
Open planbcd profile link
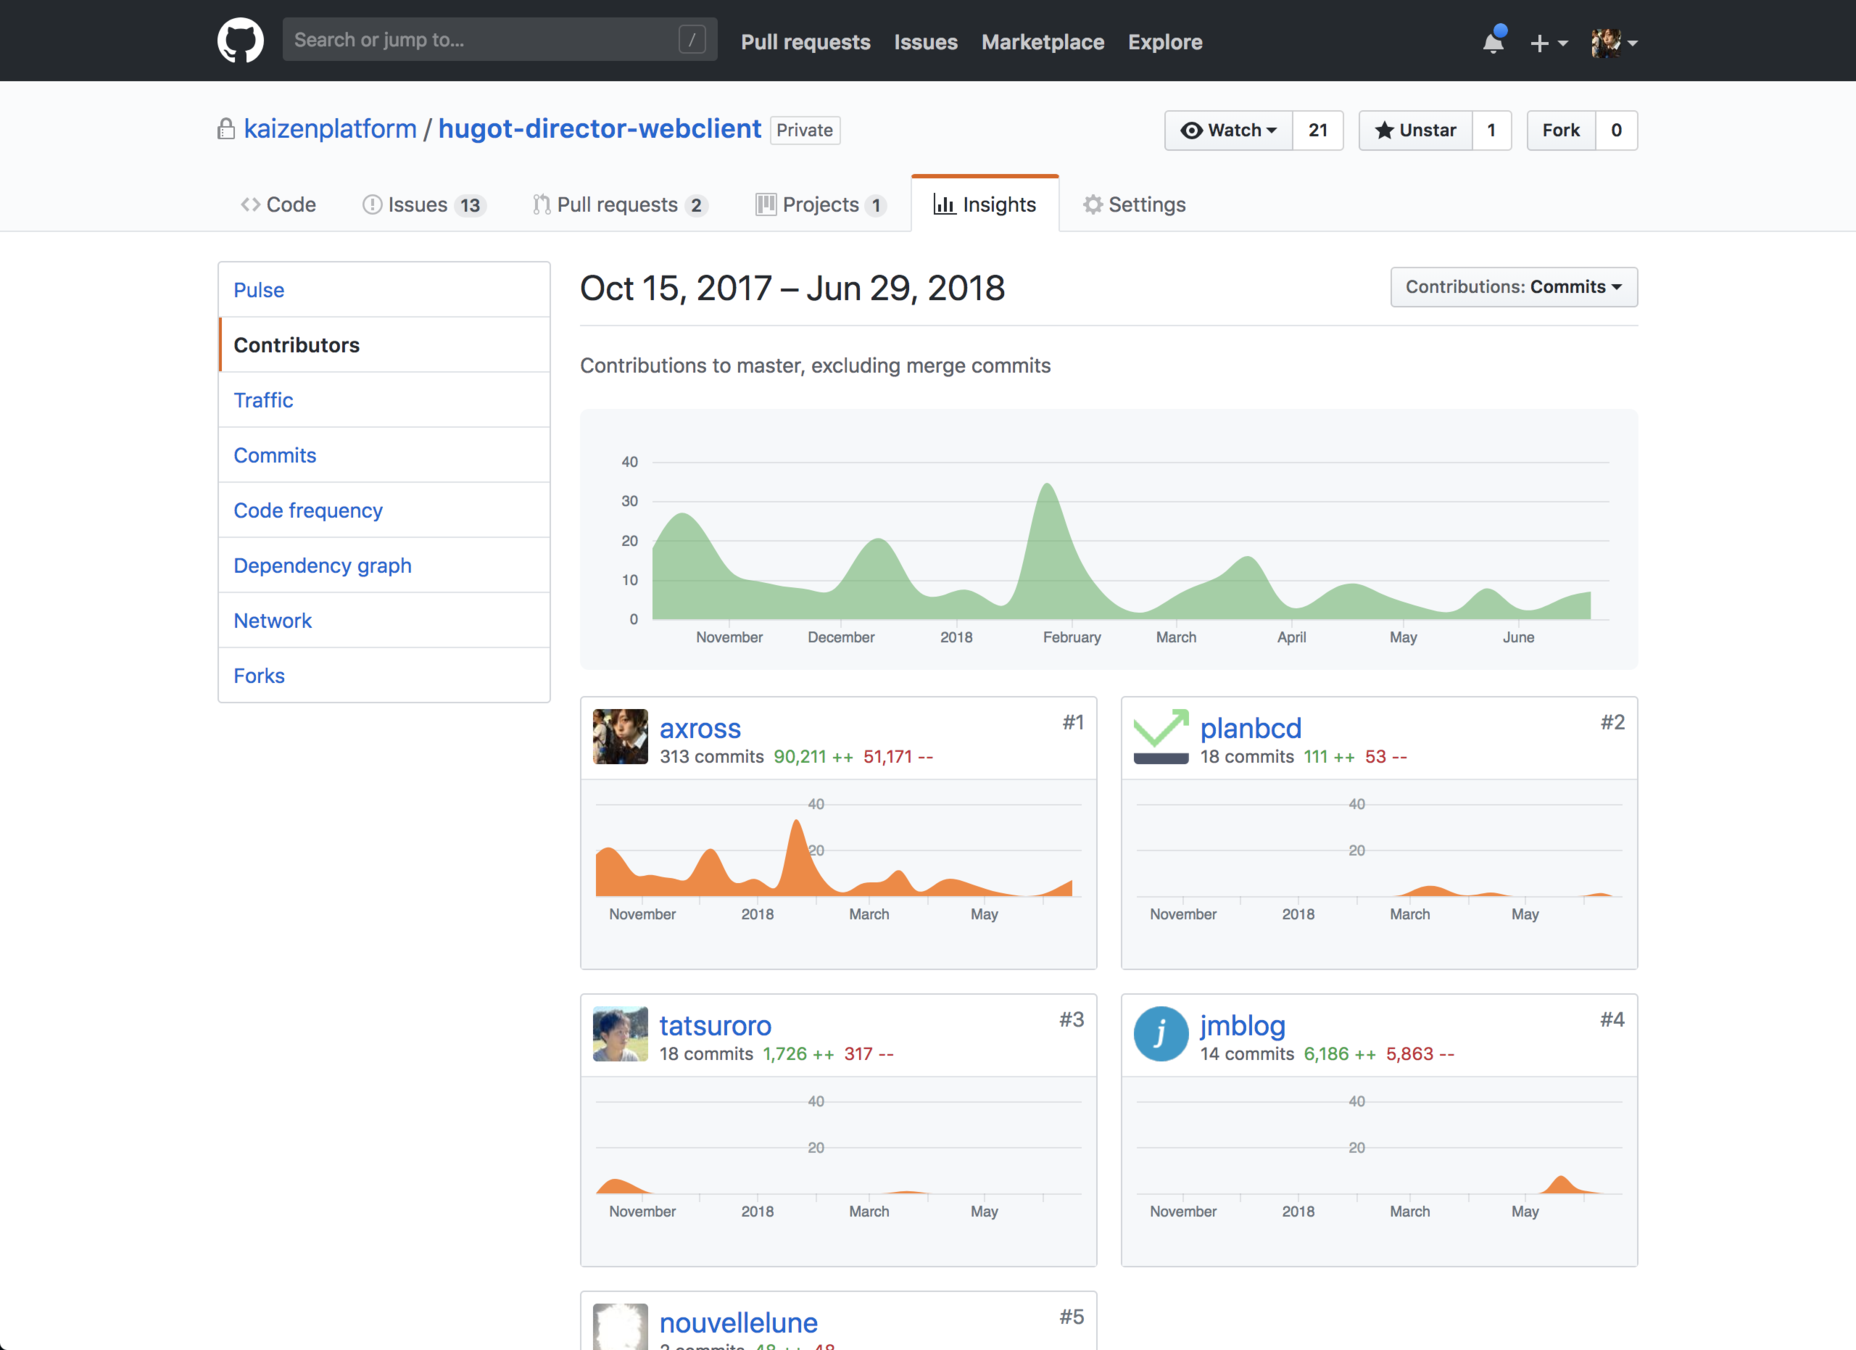point(1251,728)
